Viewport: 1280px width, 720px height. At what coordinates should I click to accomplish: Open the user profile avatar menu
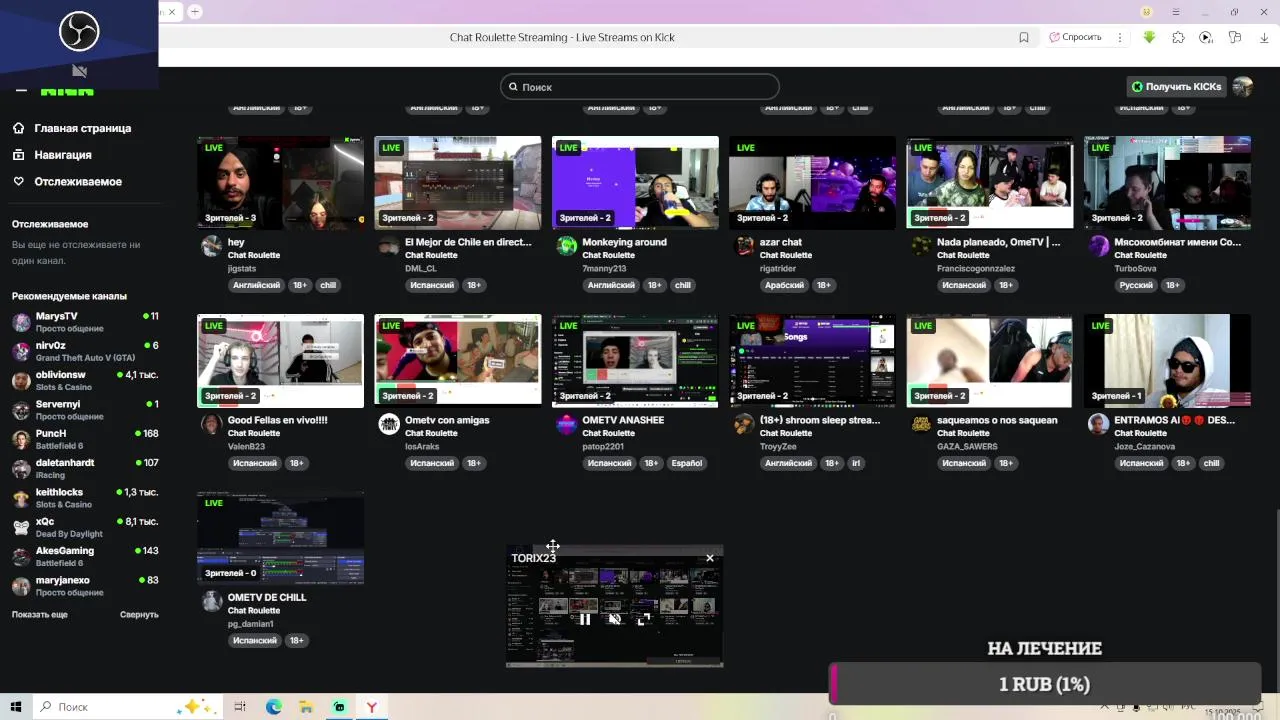coord(1242,87)
